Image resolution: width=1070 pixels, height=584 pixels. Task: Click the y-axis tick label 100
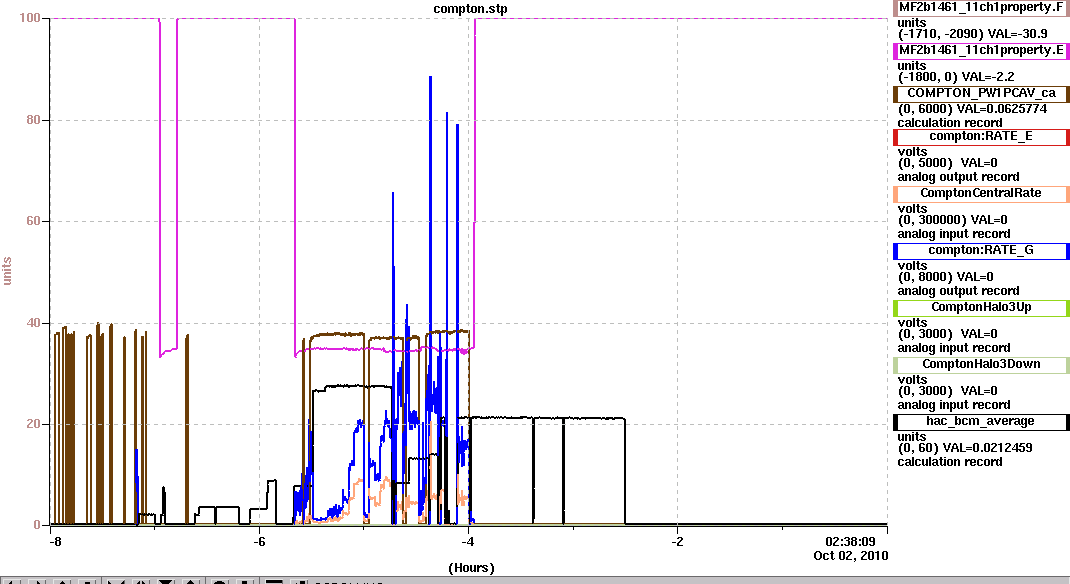(30, 18)
